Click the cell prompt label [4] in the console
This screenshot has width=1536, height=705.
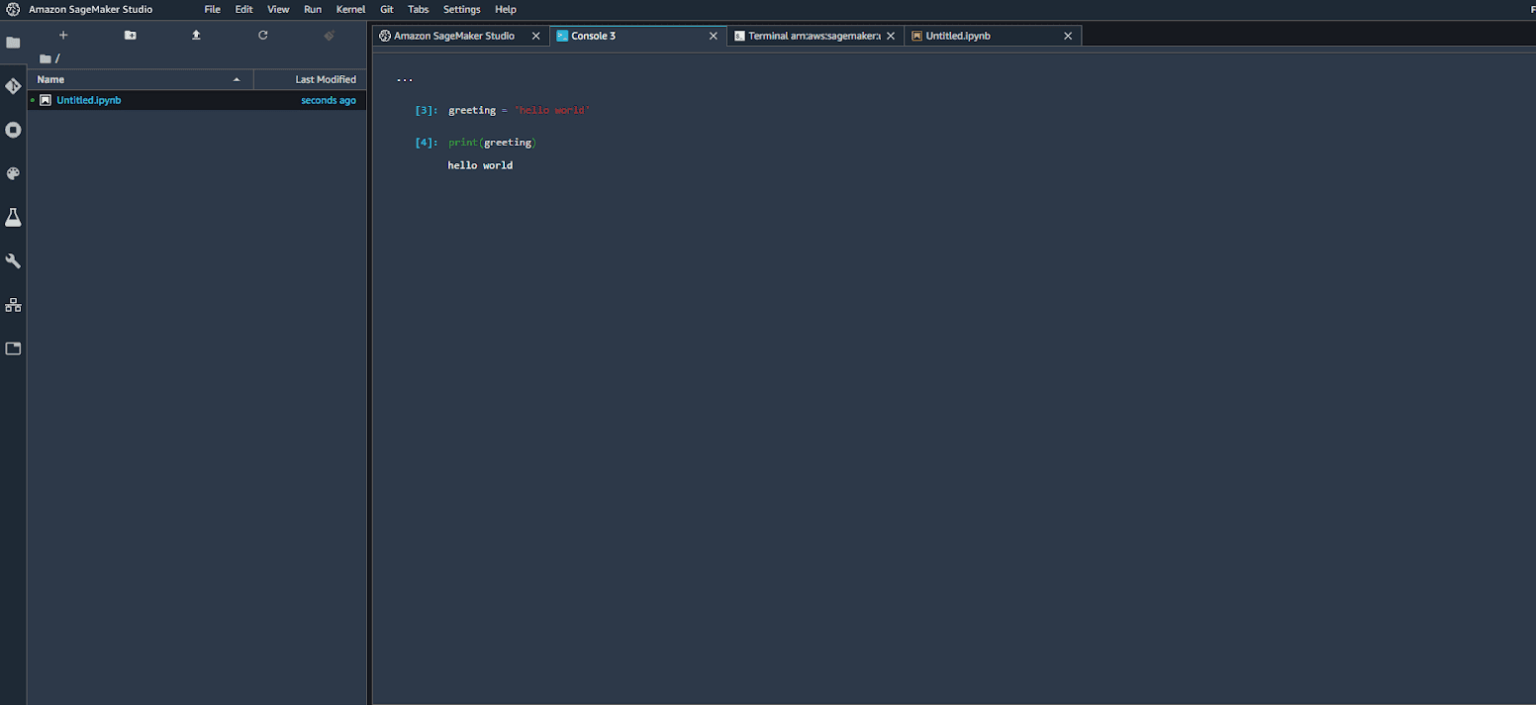click(424, 142)
